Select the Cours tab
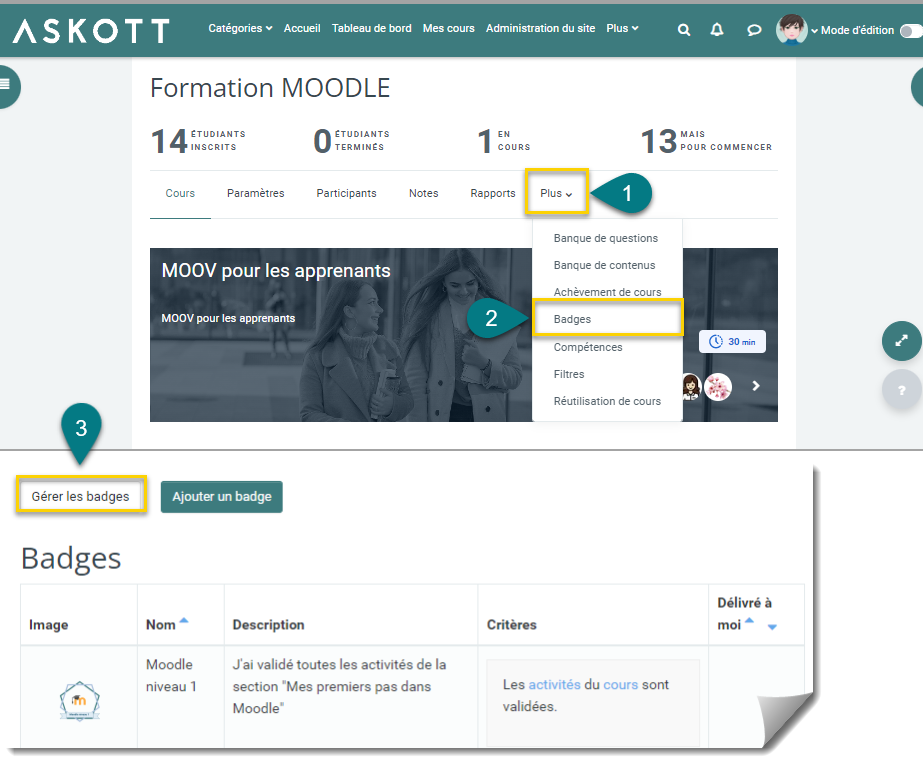923x757 pixels. coord(180,193)
